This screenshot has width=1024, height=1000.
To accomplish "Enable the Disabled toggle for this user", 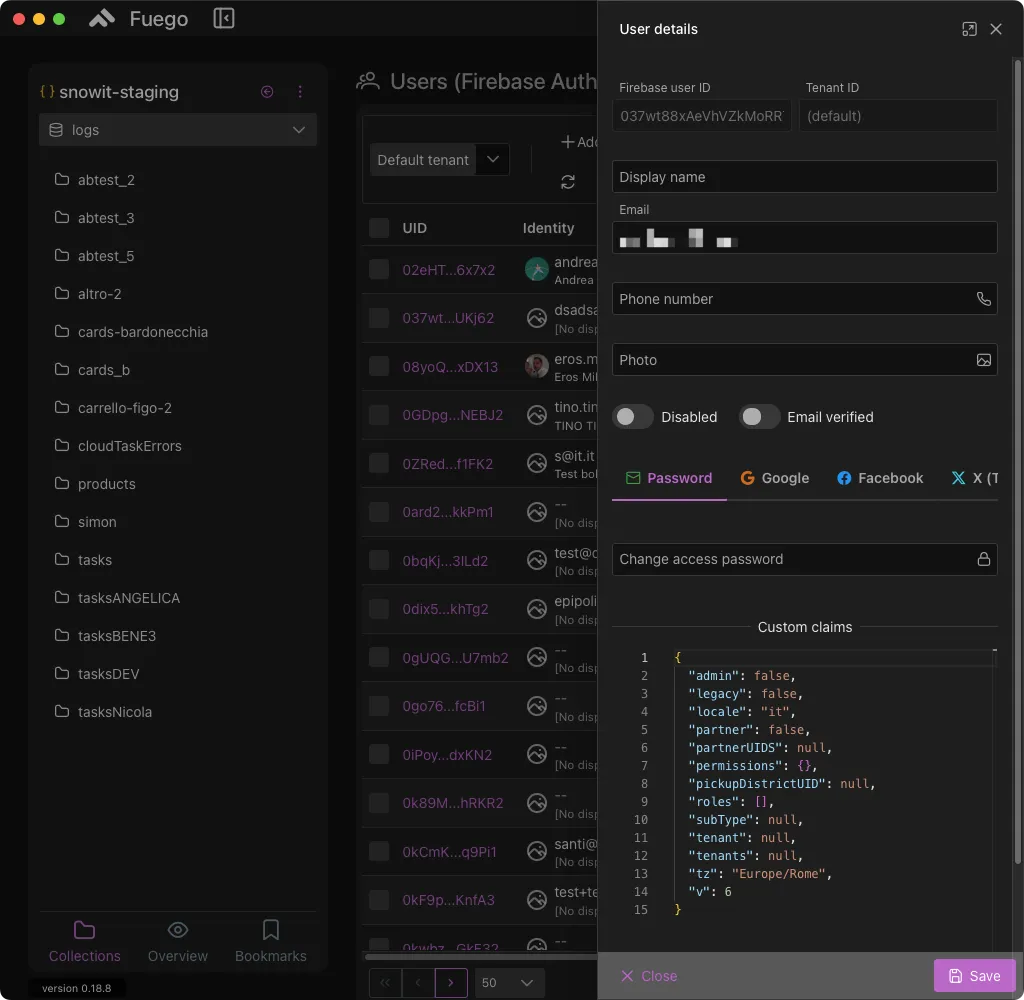I will pyautogui.click(x=632, y=415).
